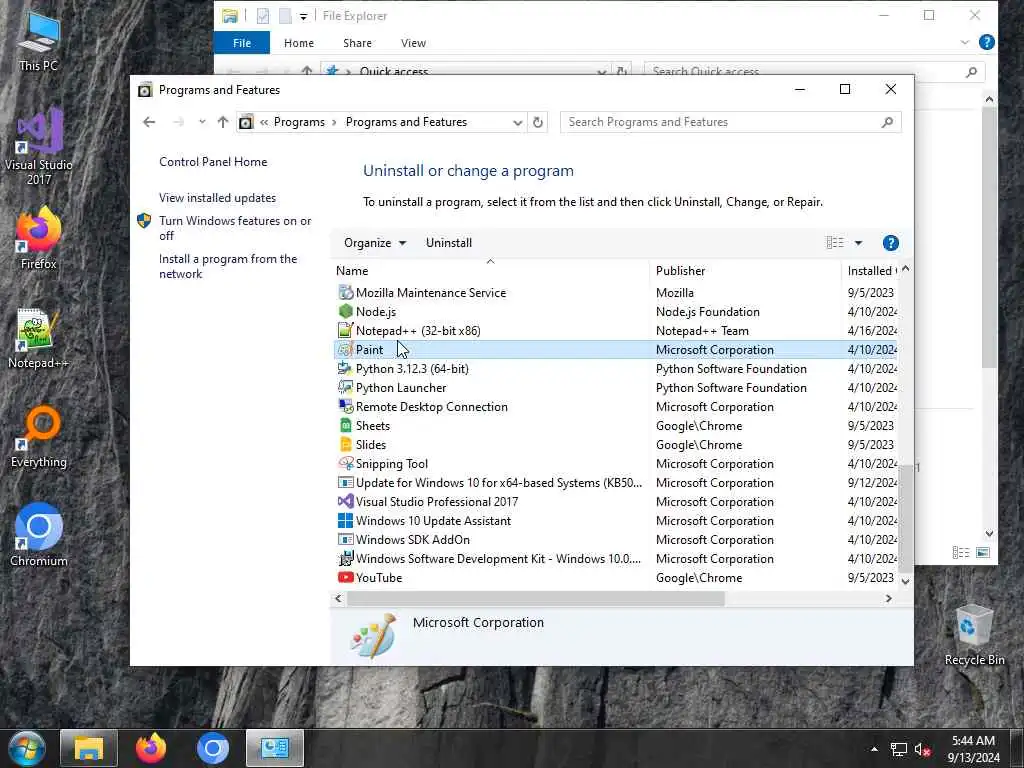Open the Windows Start button

coord(26,749)
